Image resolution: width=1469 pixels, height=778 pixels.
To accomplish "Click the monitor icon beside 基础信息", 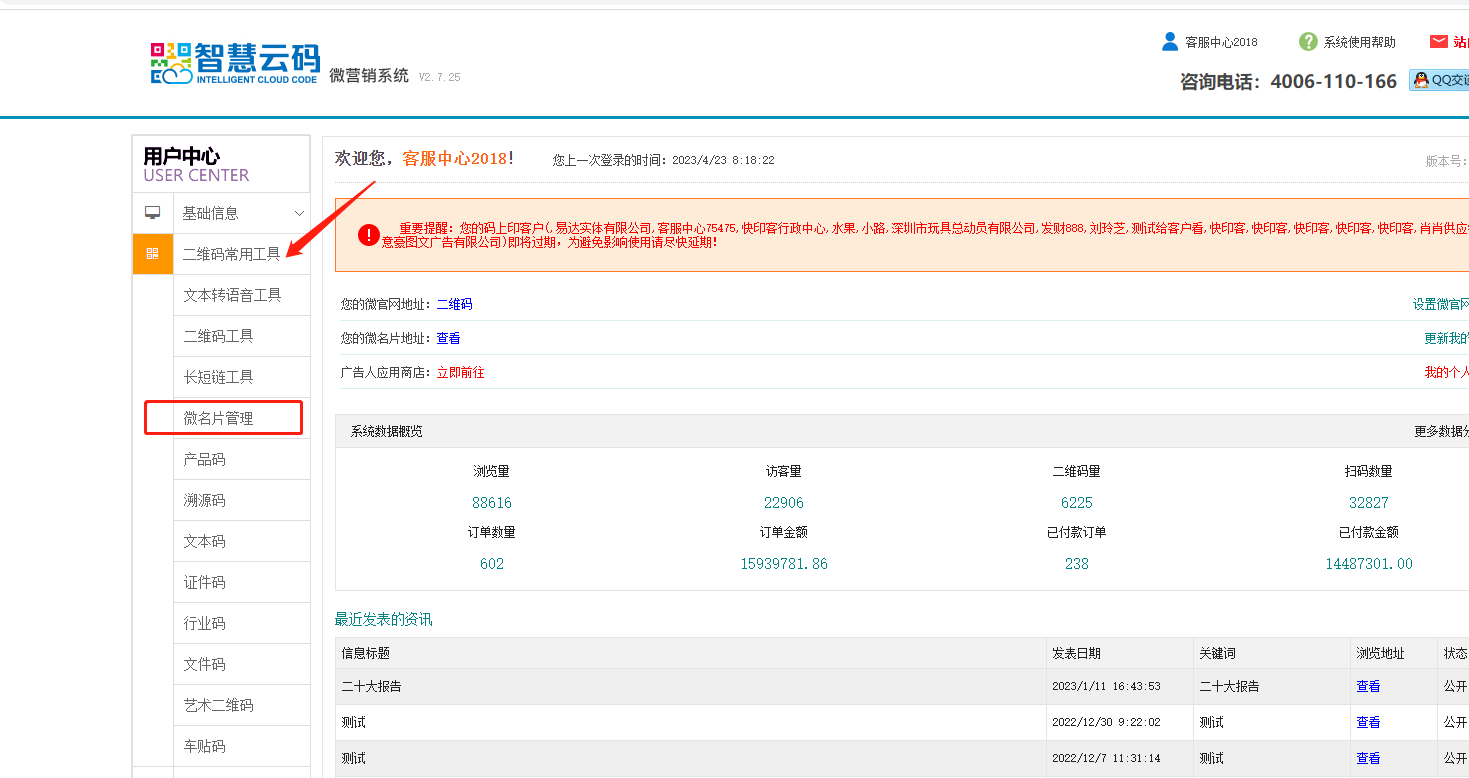I will pos(153,213).
